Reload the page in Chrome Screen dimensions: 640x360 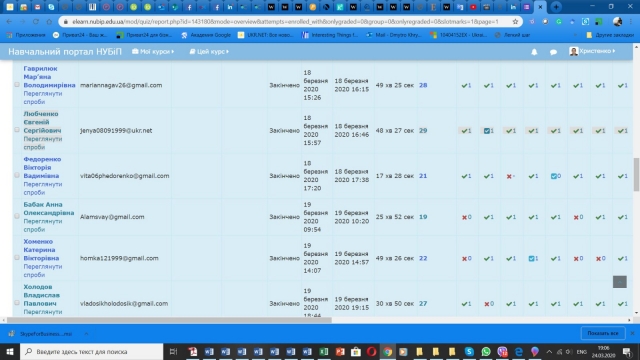36,22
